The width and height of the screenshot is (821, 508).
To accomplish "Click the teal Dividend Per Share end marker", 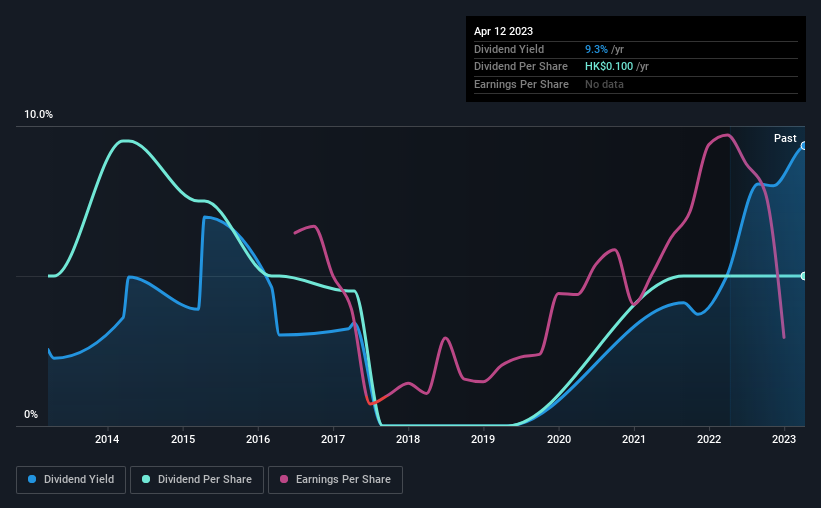I will tap(804, 276).
